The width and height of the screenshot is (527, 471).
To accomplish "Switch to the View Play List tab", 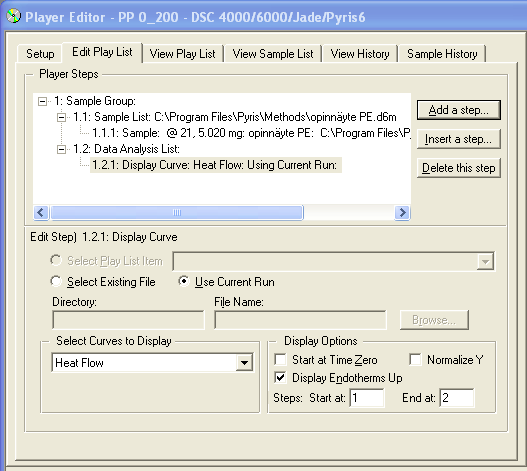I will tap(183, 54).
